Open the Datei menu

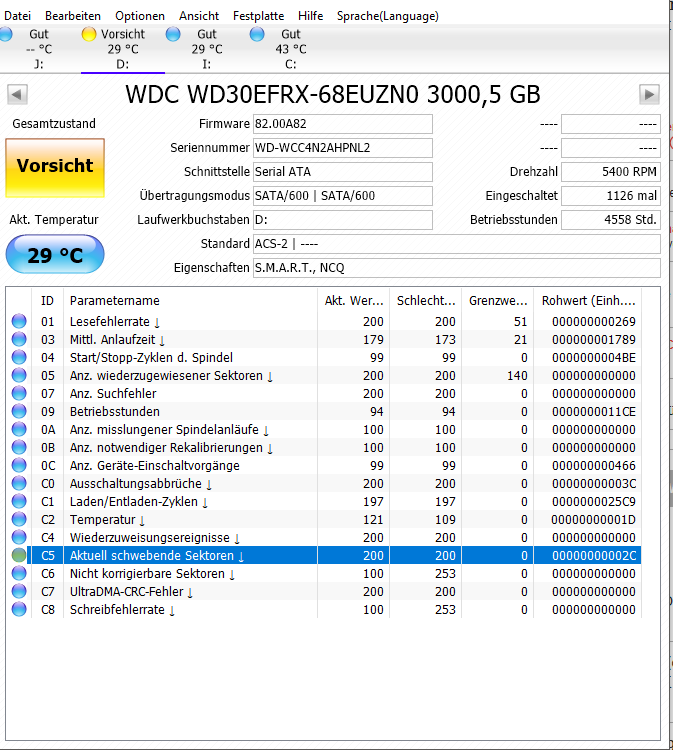coord(17,16)
